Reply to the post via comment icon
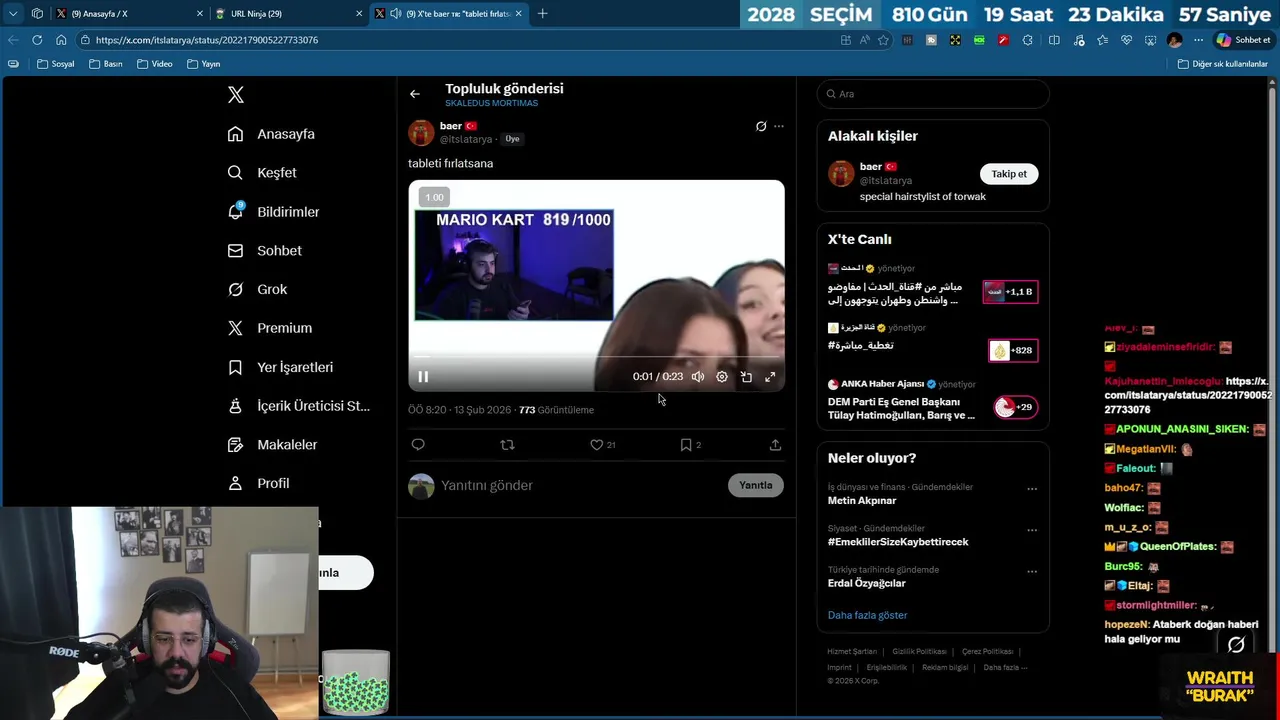The image size is (1280, 720). pos(418,445)
